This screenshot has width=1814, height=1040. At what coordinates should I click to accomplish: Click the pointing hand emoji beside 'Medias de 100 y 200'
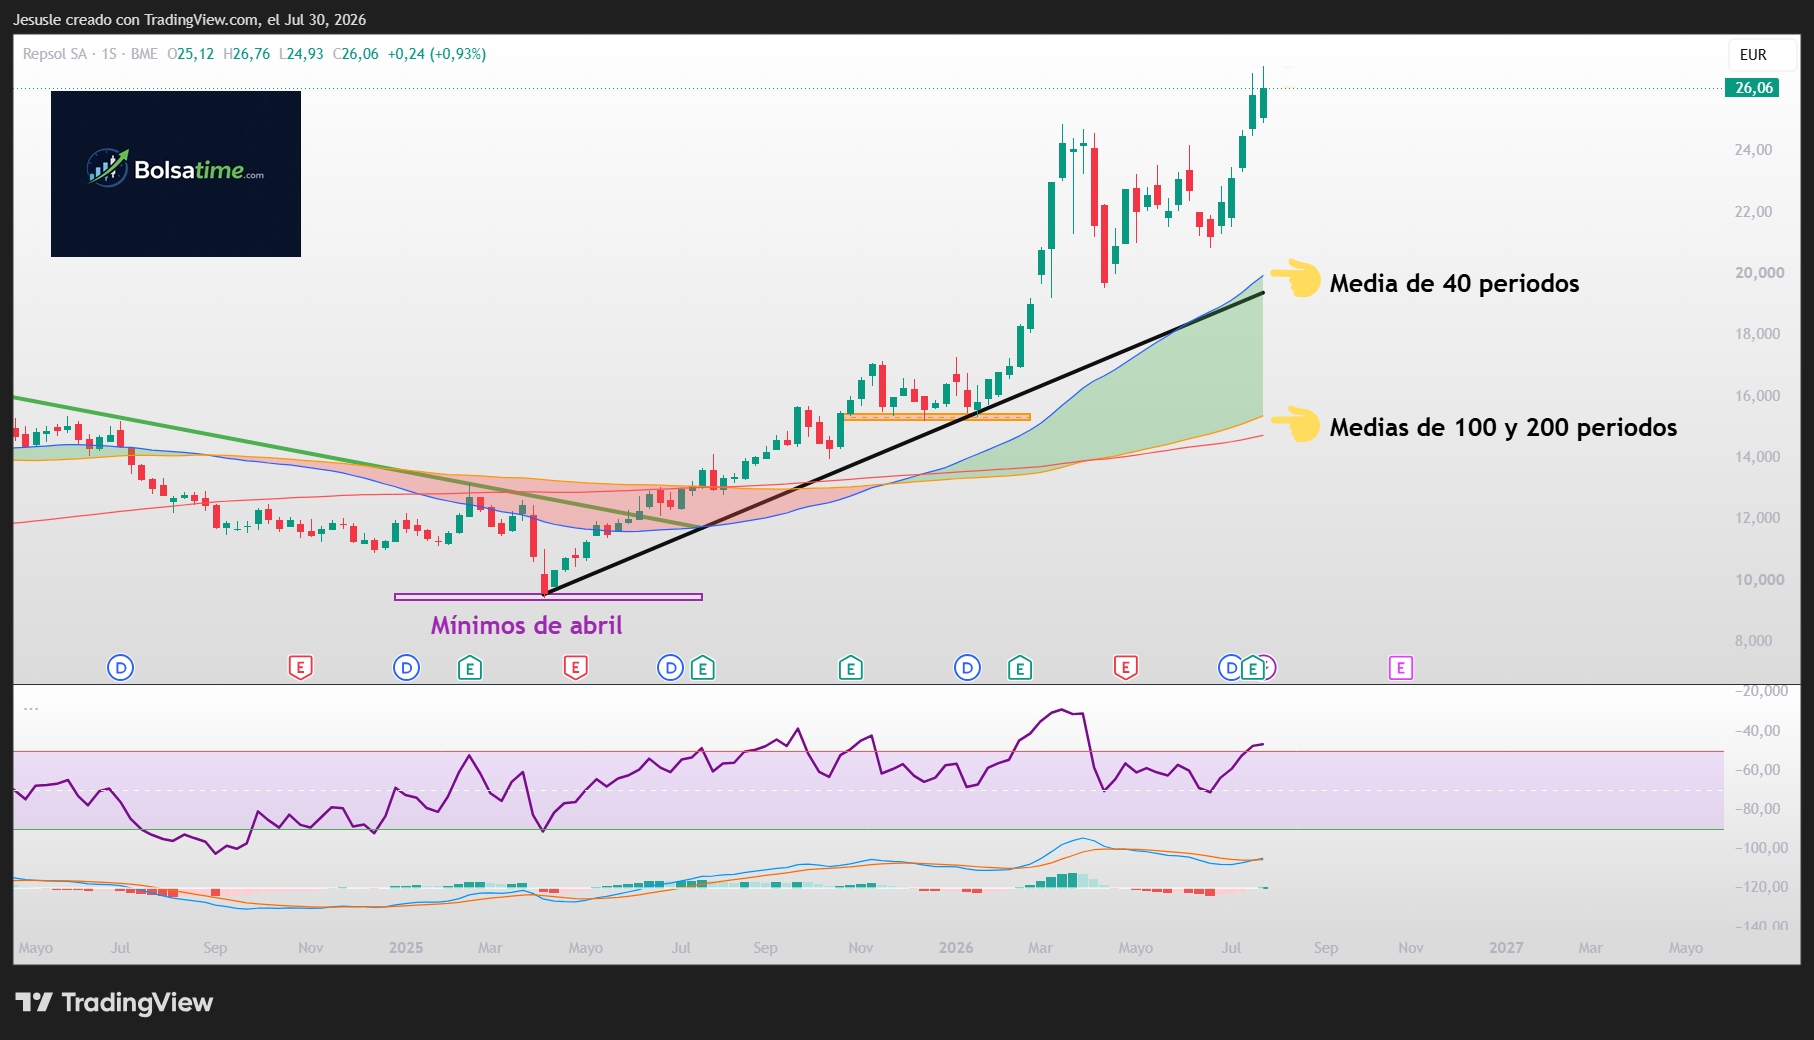click(x=1295, y=424)
